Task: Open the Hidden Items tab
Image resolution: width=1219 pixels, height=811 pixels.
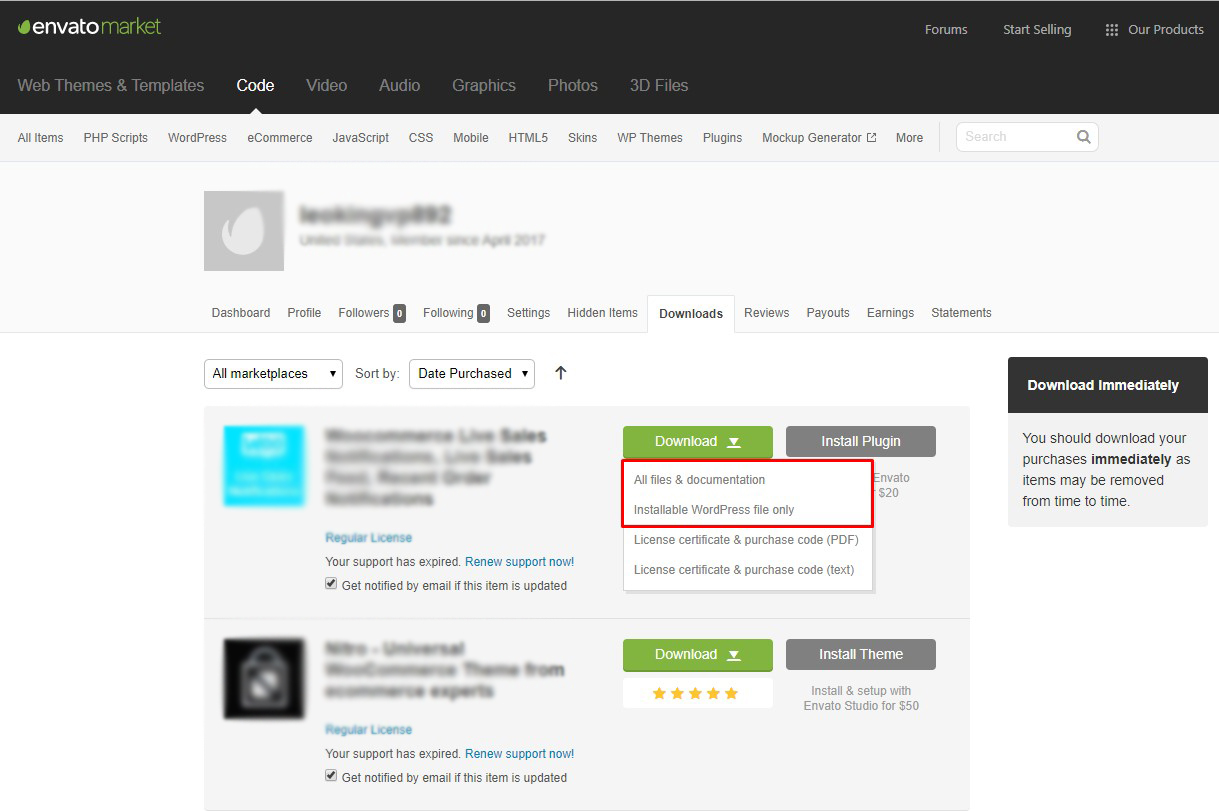Action: (602, 313)
